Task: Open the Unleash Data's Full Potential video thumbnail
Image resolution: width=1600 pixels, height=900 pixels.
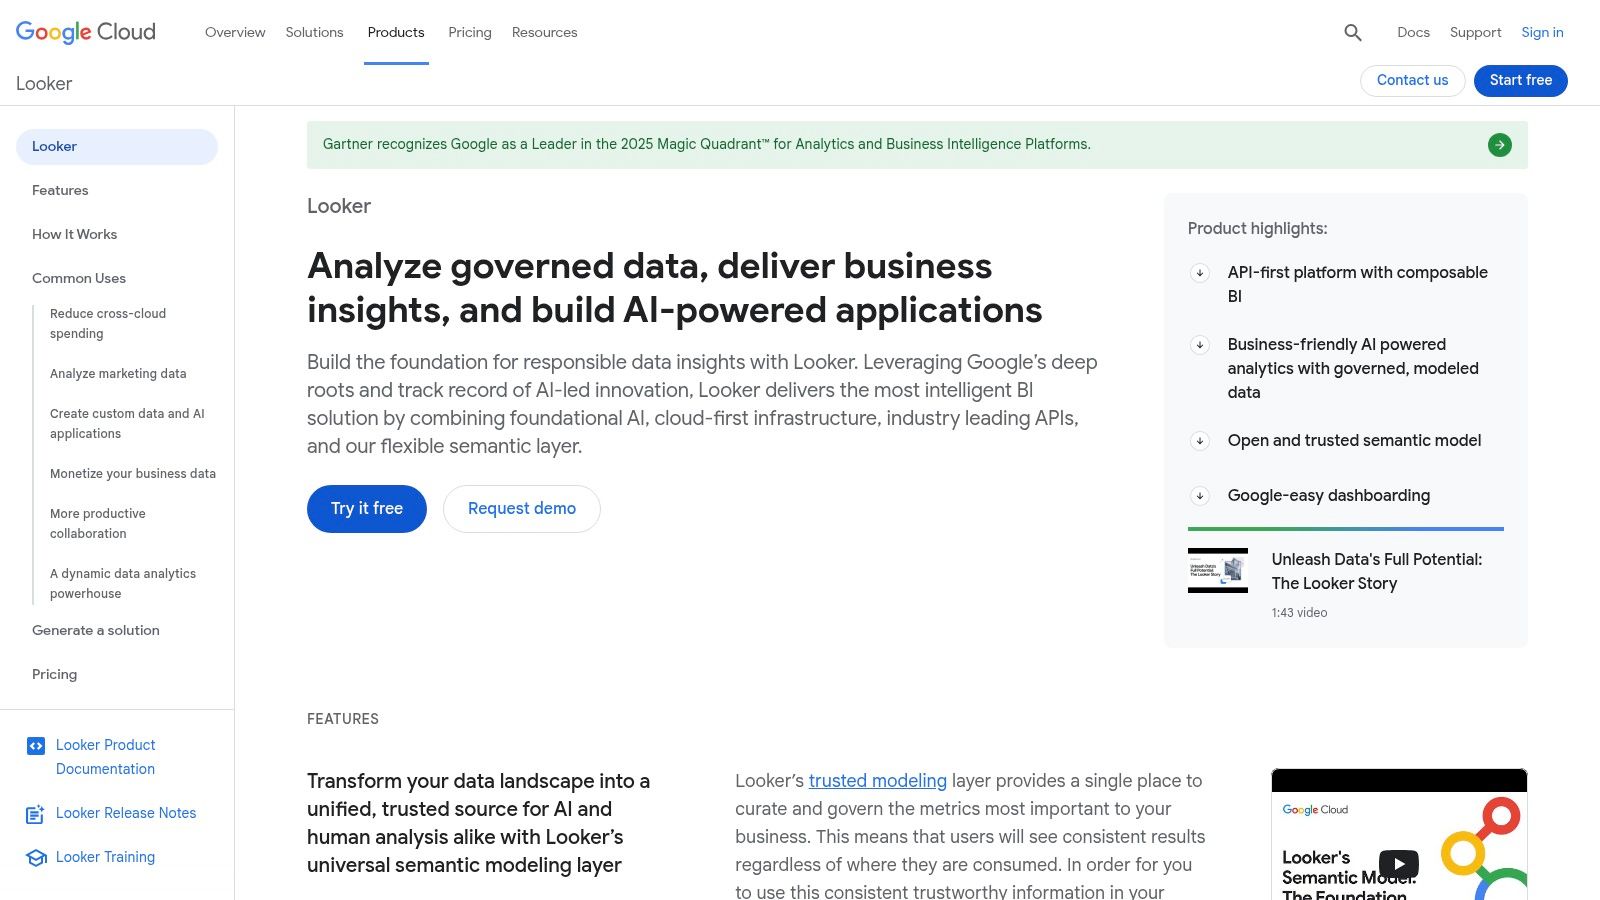Action: [1217, 570]
